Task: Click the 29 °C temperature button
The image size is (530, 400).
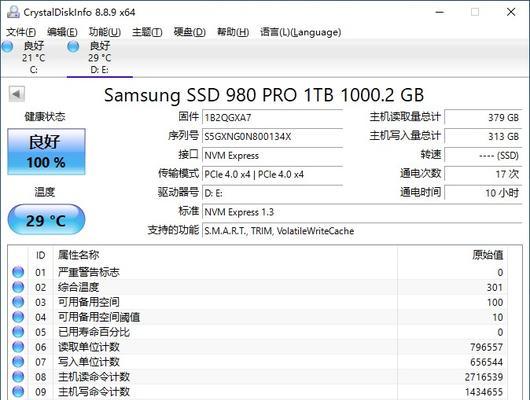Action: pos(46,220)
